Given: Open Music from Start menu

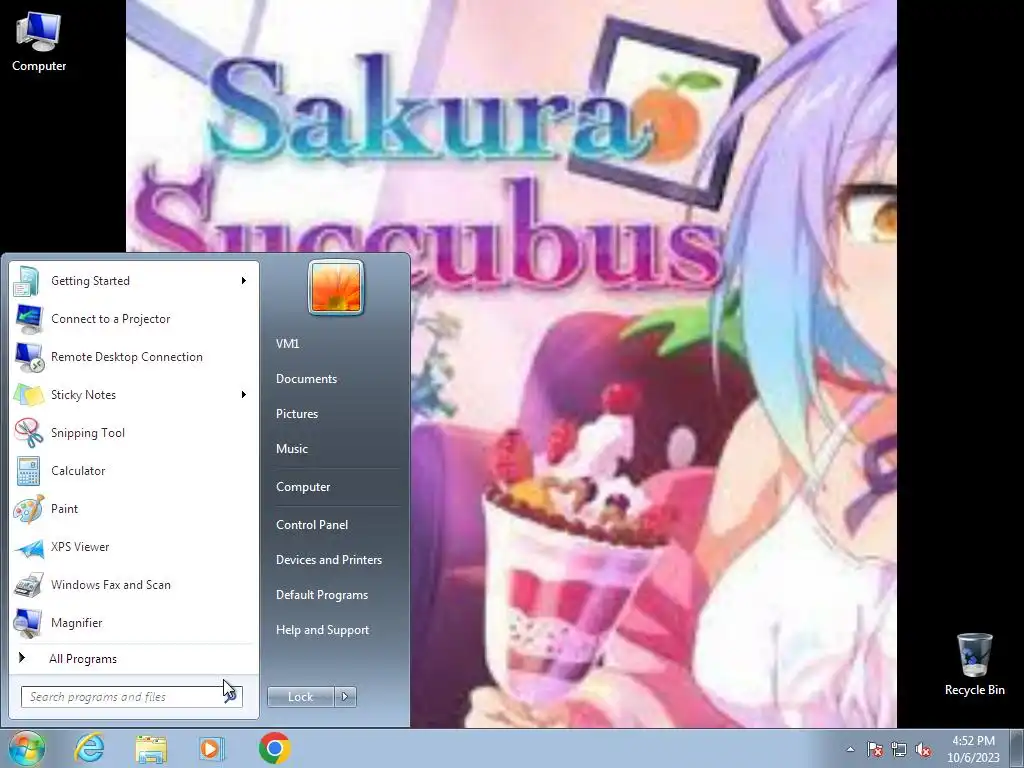Looking at the screenshot, I should pyautogui.click(x=291, y=449).
